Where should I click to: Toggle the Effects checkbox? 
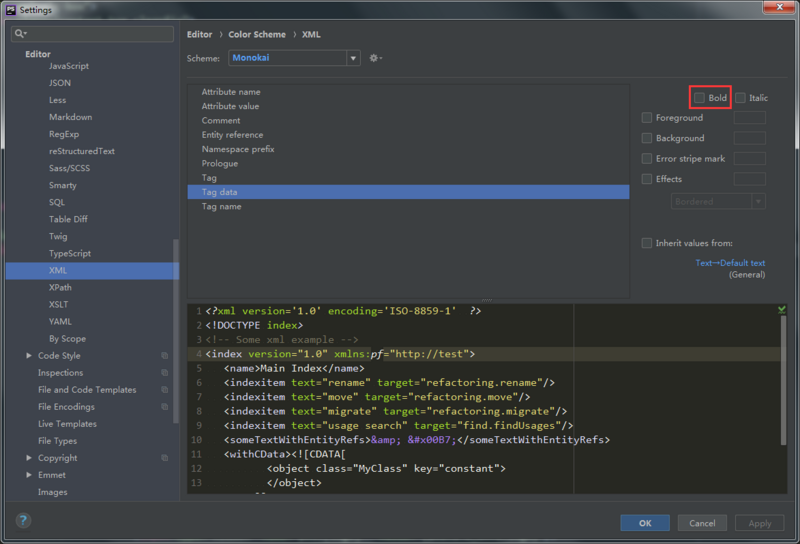pyautogui.click(x=646, y=179)
